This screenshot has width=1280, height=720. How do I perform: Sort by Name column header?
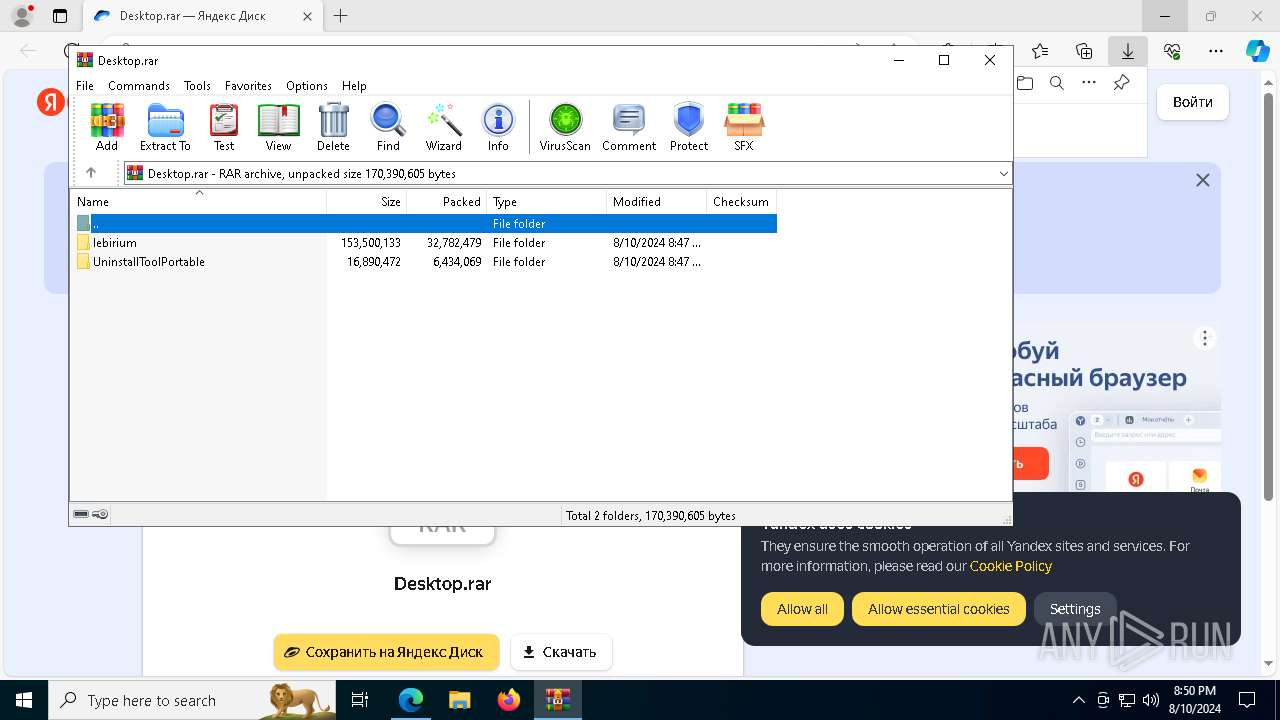pos(198,202)
